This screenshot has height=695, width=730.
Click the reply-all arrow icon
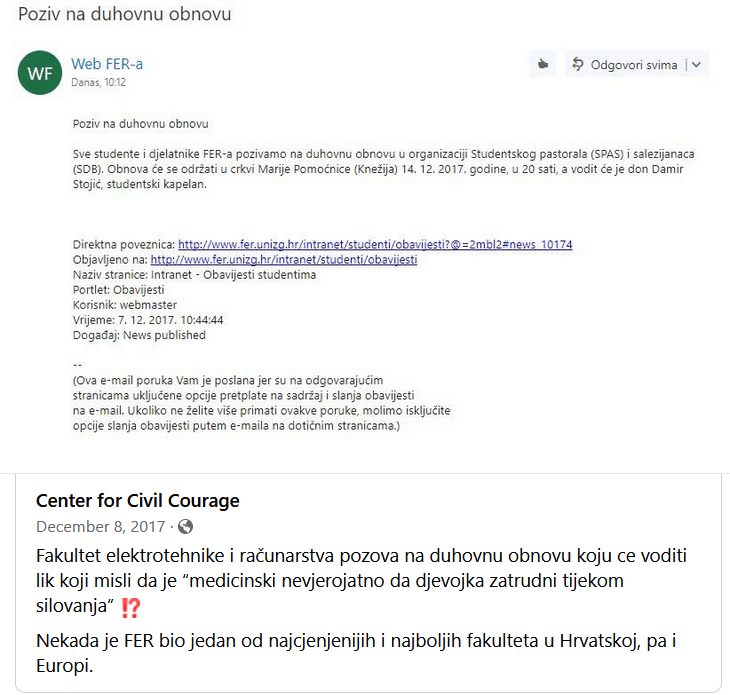(577, 65)
